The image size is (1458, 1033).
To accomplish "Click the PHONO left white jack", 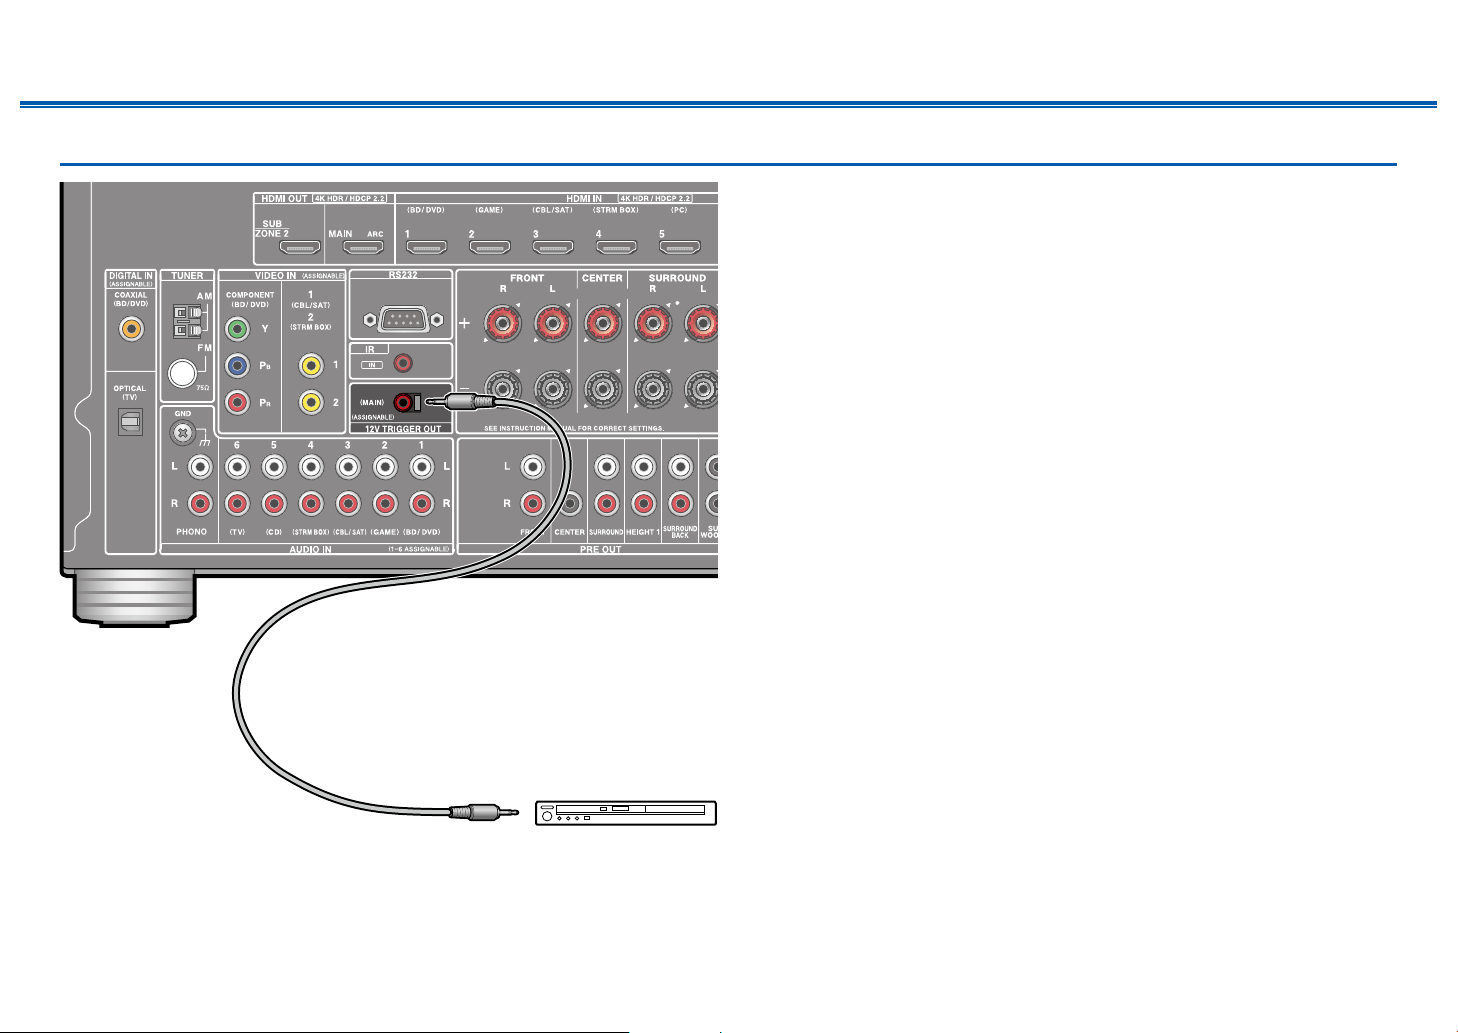I will pyautogui.click(x=201, y=466).
